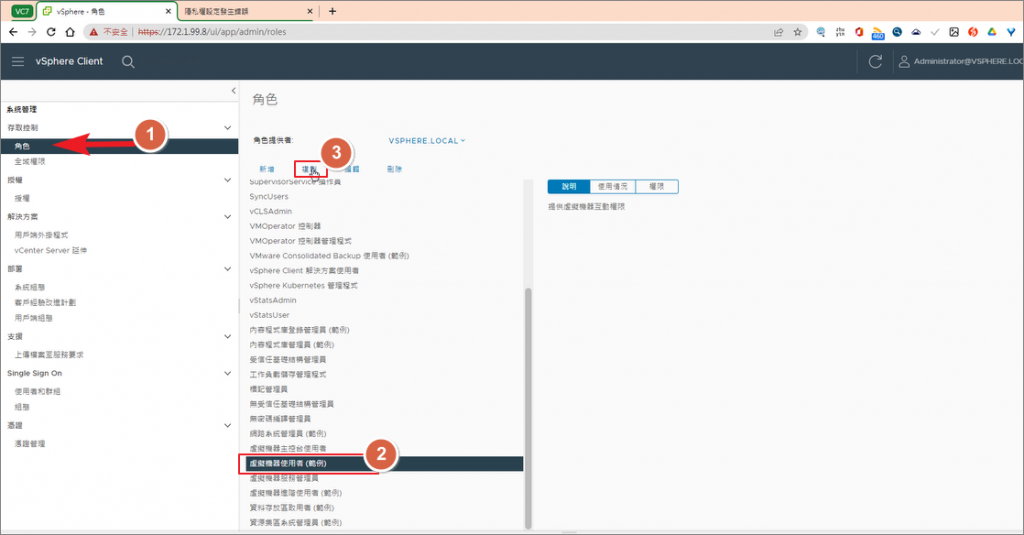Select the 無密碼編譯管理員 role
This screenshot has width=1024, height=535.
[x=280, y=419]
